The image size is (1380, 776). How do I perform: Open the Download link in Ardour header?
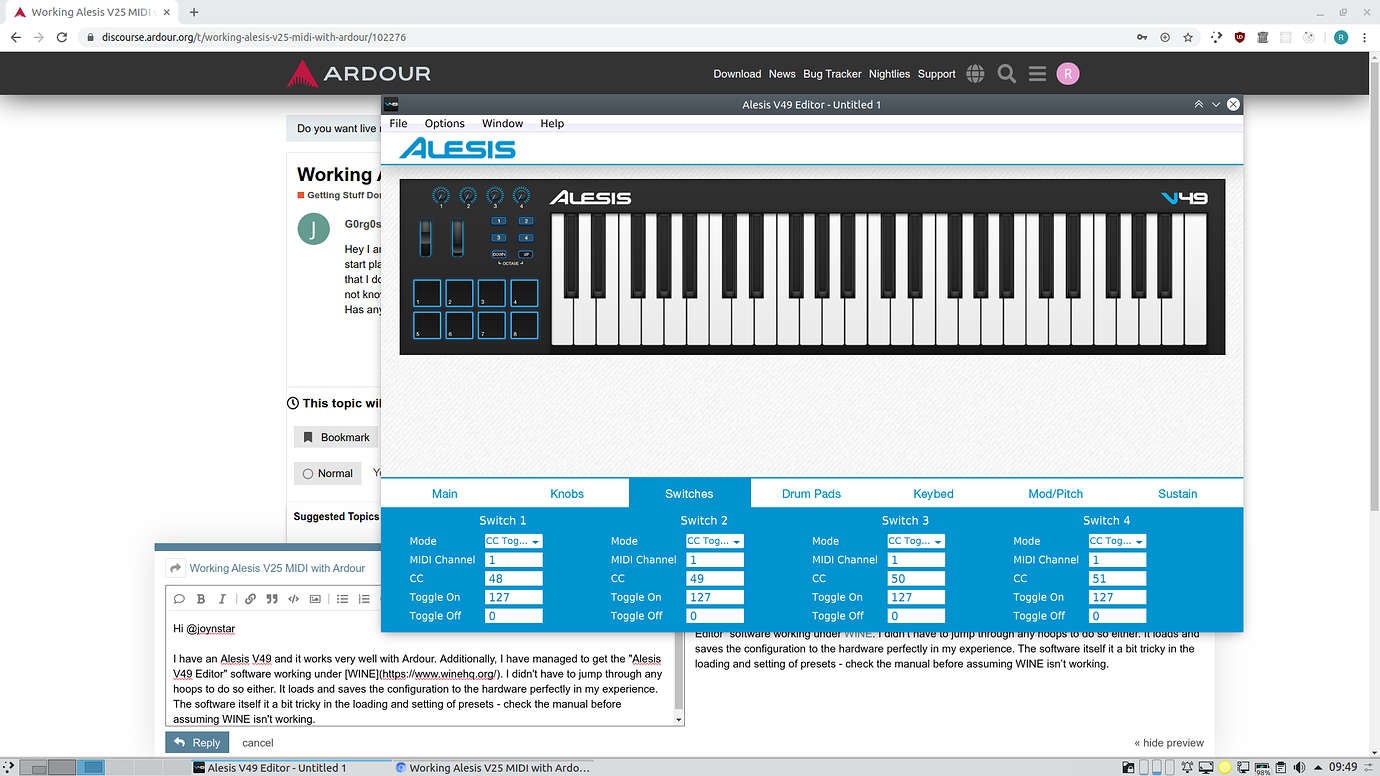[737, 74]
